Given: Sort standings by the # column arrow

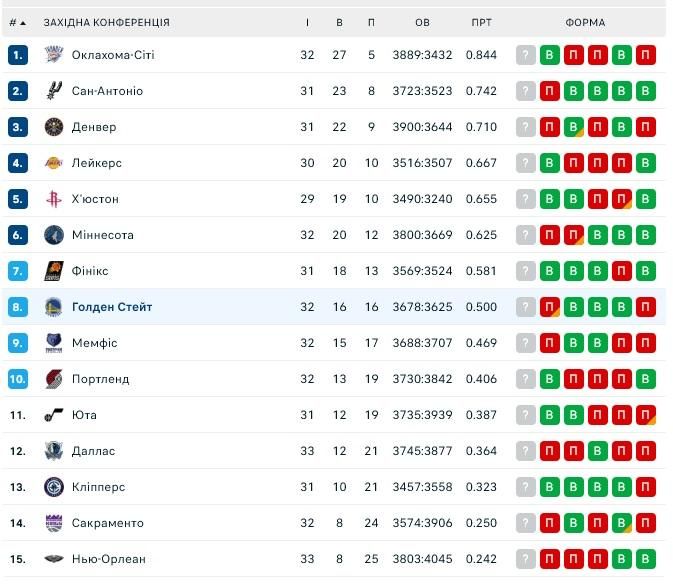Looking at the screenshot, I should pyautogui.click(x=22, y=22).
